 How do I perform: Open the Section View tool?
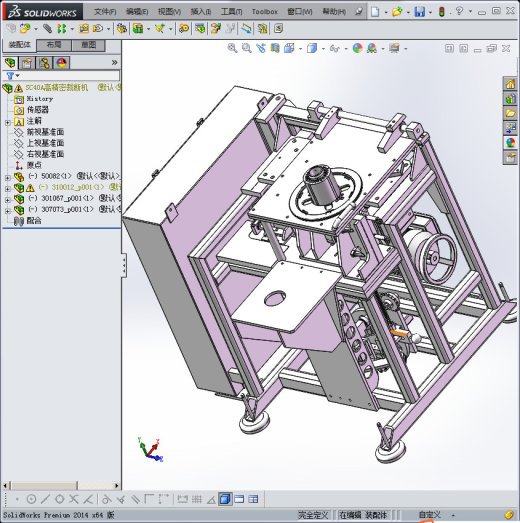click(275, 48)
